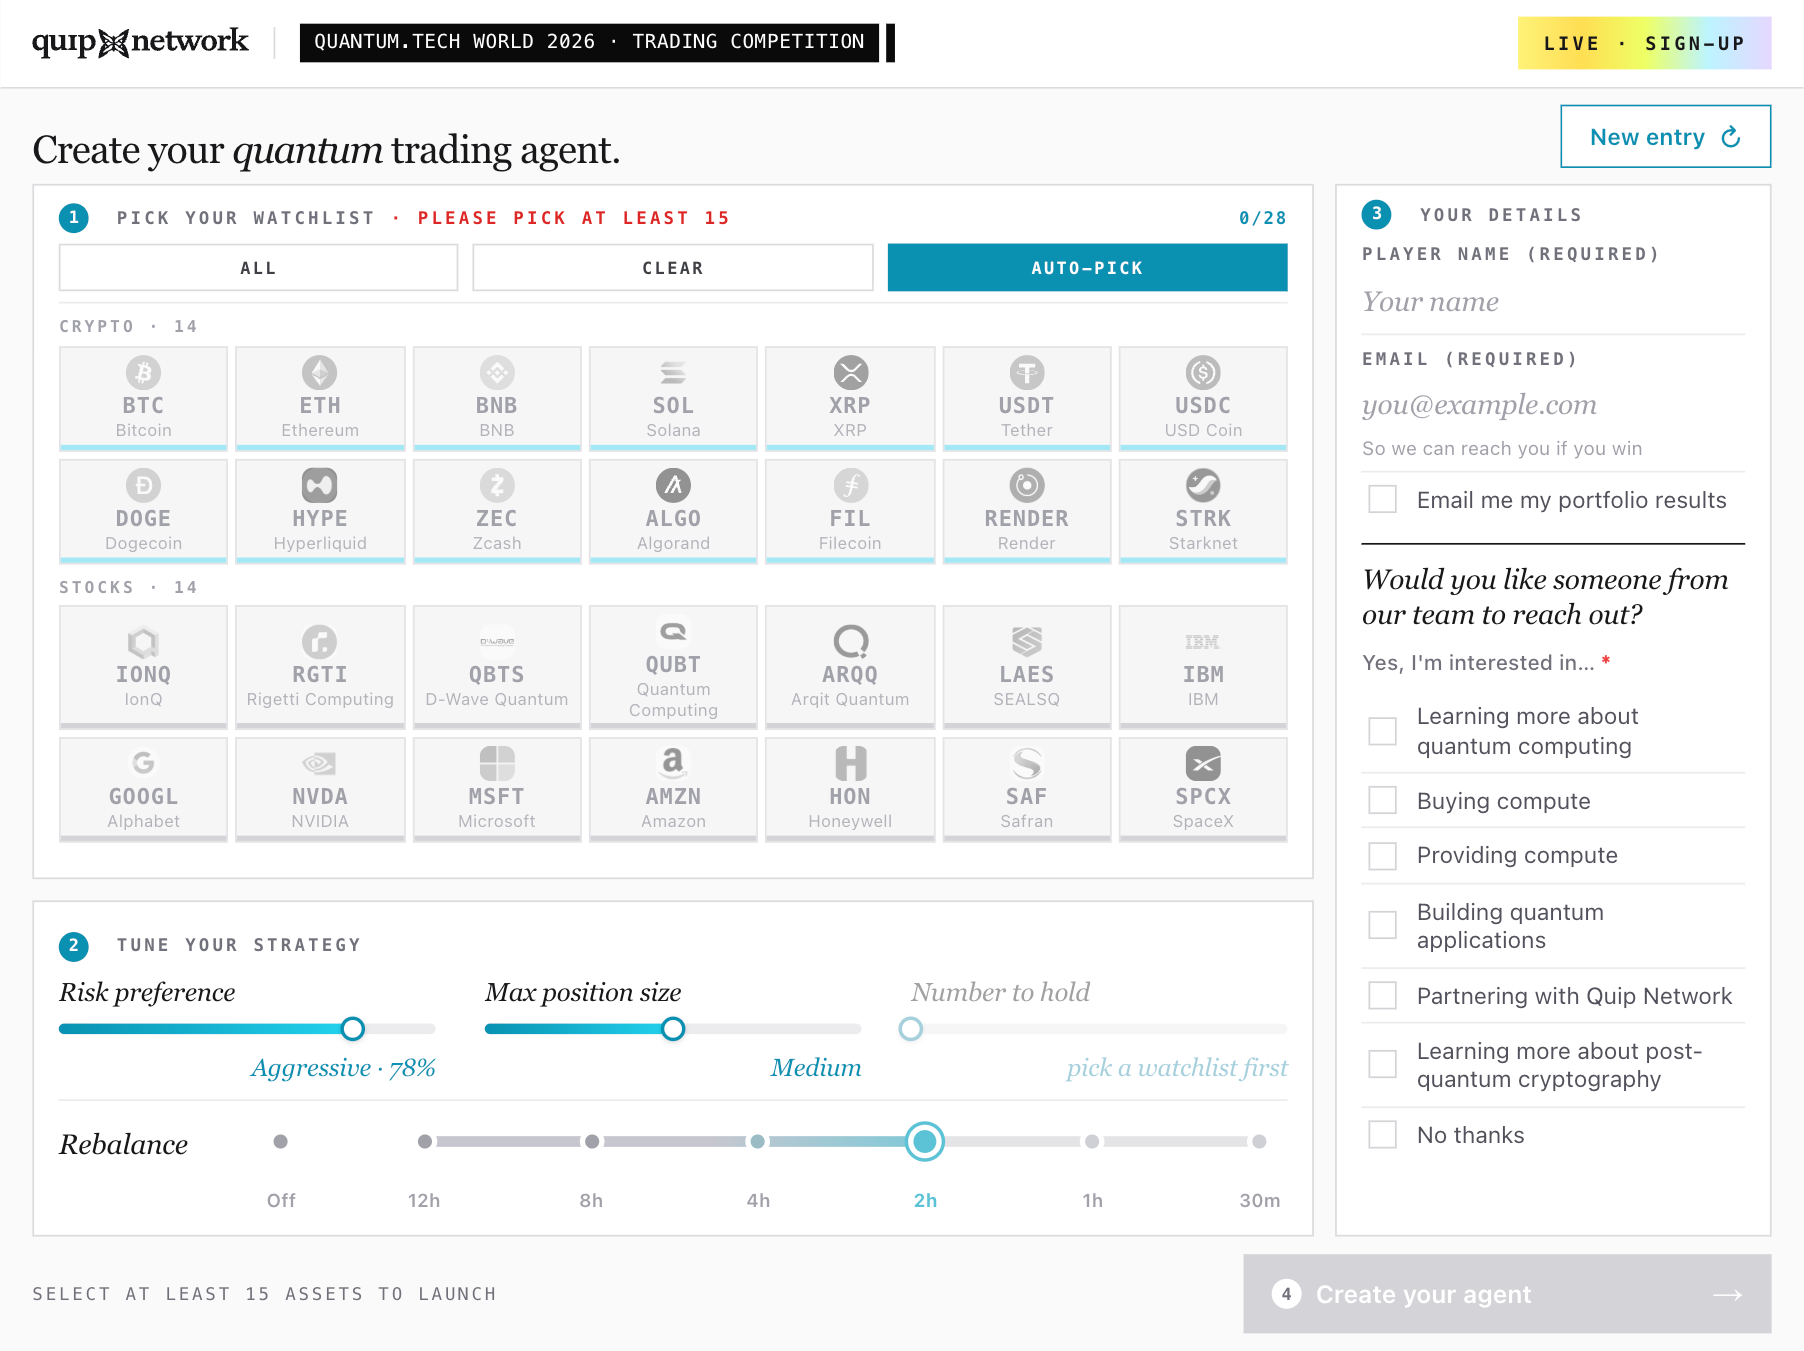Tick the No thanks checkbox

pos(1383,1134)
